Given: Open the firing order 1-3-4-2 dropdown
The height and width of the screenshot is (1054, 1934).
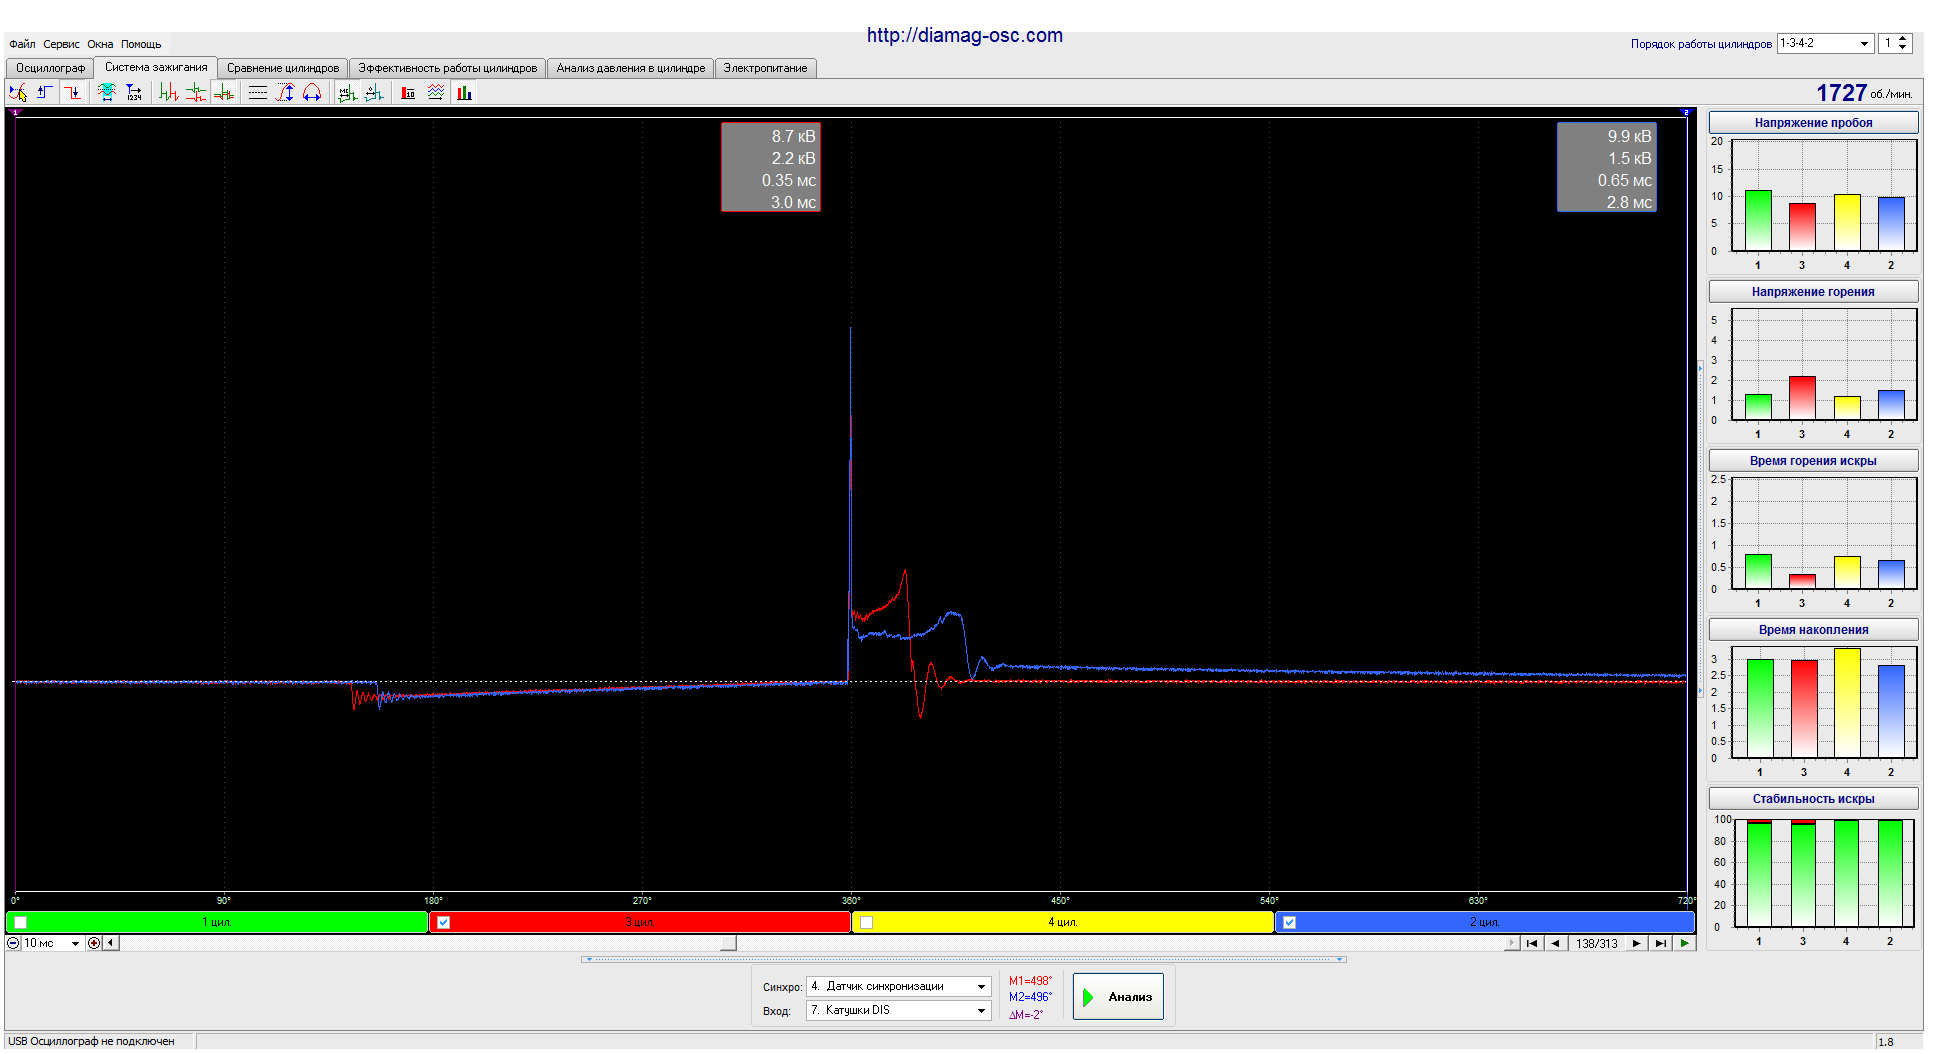Looking at the screenshot, I should click(x=1864, y=44).
